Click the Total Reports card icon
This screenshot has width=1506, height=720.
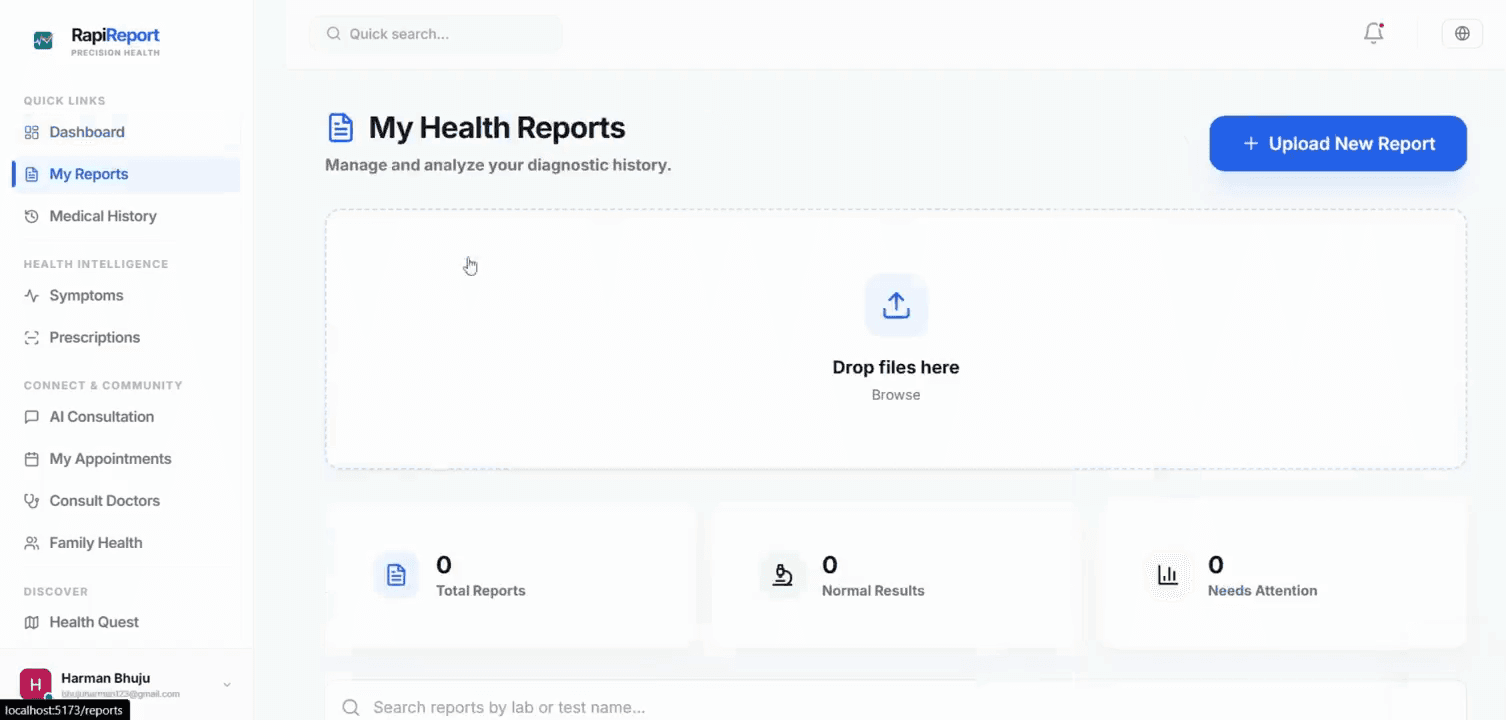396,575
